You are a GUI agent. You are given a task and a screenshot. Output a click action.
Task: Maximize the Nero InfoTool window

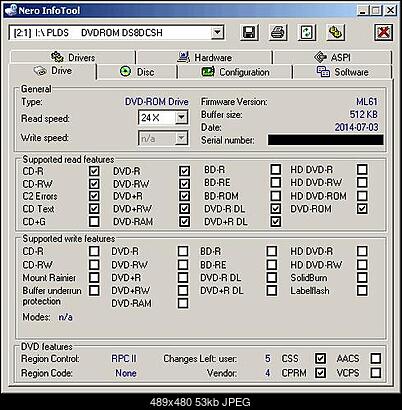(x=375, y=10)
